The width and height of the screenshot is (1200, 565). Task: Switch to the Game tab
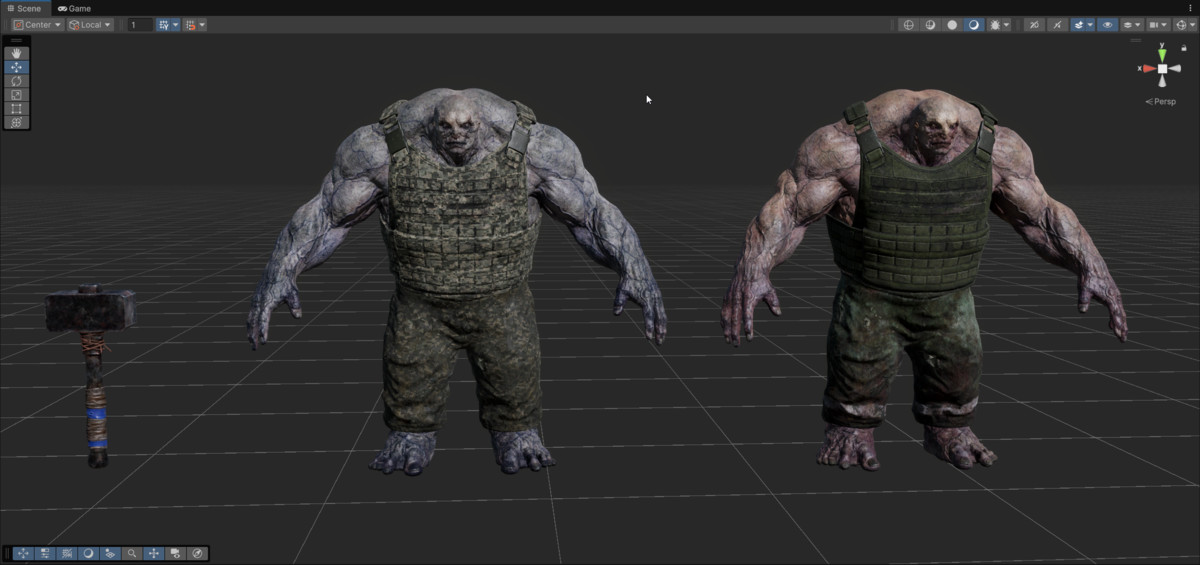click(74, 8)
